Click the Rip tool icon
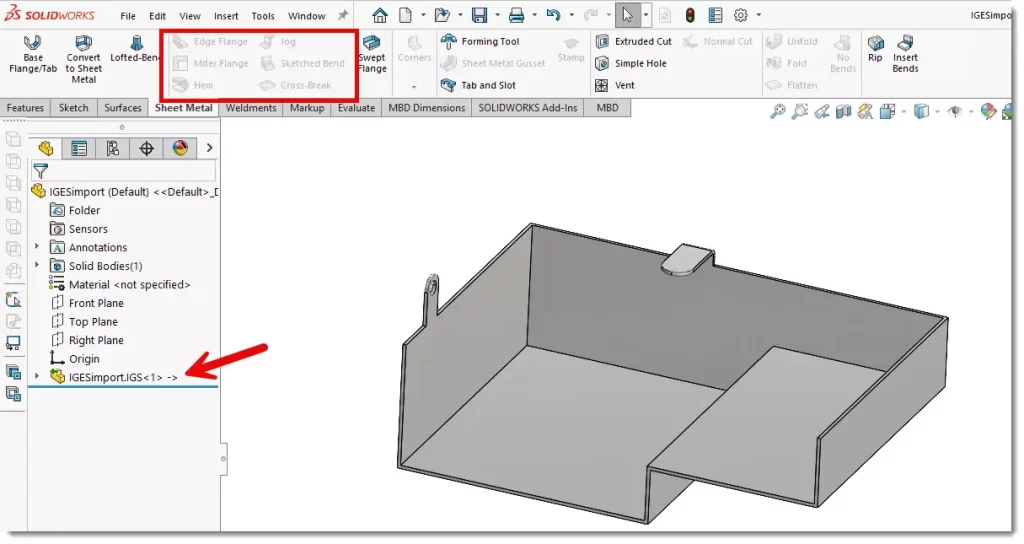This screenshot has height=544, width=1024. [875, 49]
